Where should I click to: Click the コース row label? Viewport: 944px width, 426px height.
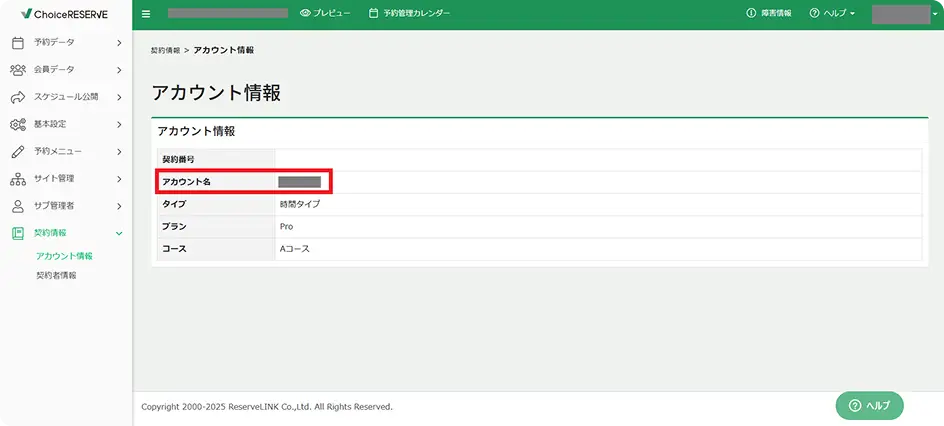coord(174,248)
